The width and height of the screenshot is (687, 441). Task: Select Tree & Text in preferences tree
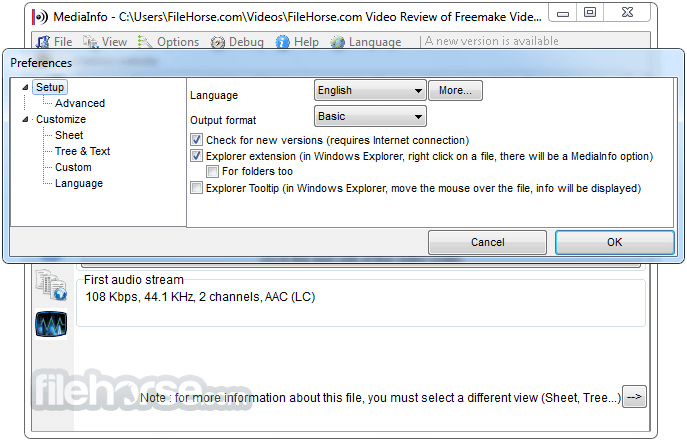coord(82,151)
